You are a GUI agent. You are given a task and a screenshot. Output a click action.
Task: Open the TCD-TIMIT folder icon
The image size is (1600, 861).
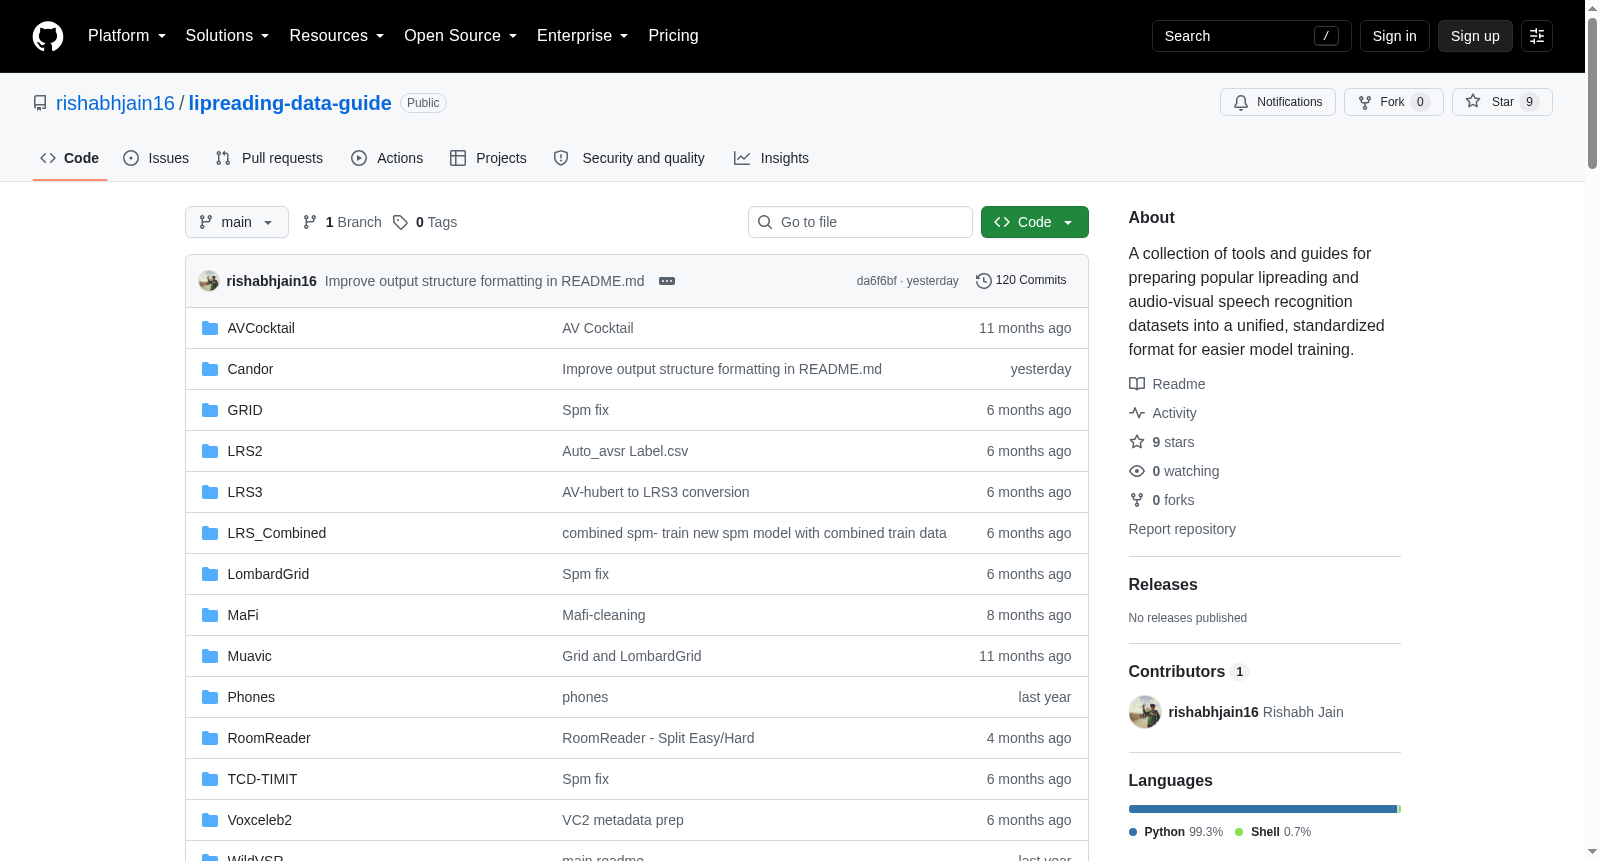210,779
